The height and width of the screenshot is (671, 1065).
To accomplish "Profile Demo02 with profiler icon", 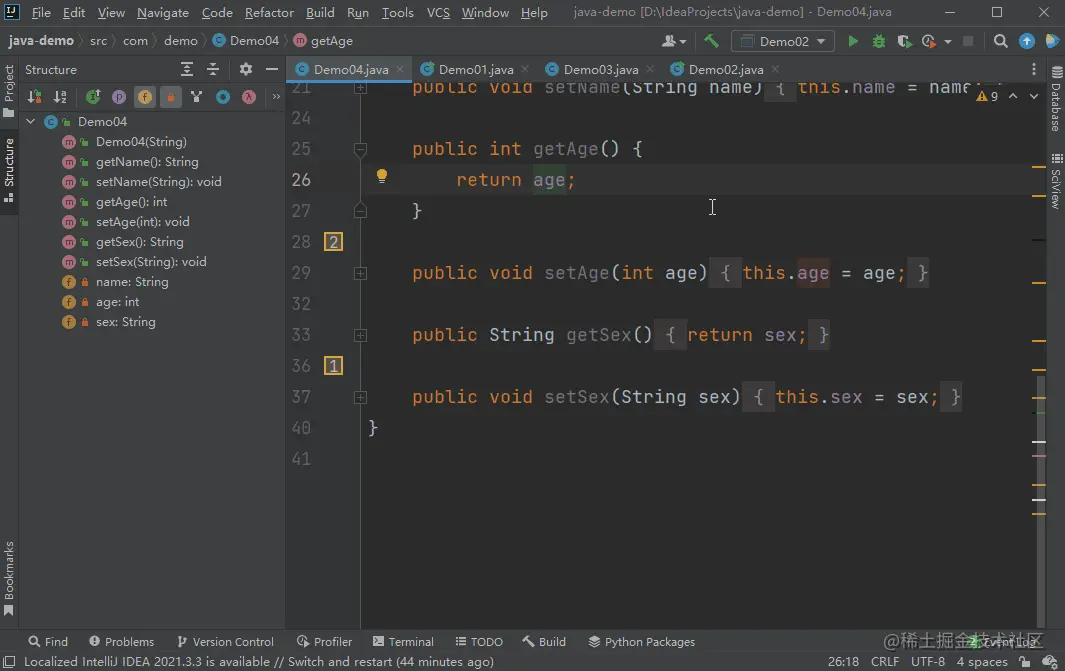I will click(928, 41).
